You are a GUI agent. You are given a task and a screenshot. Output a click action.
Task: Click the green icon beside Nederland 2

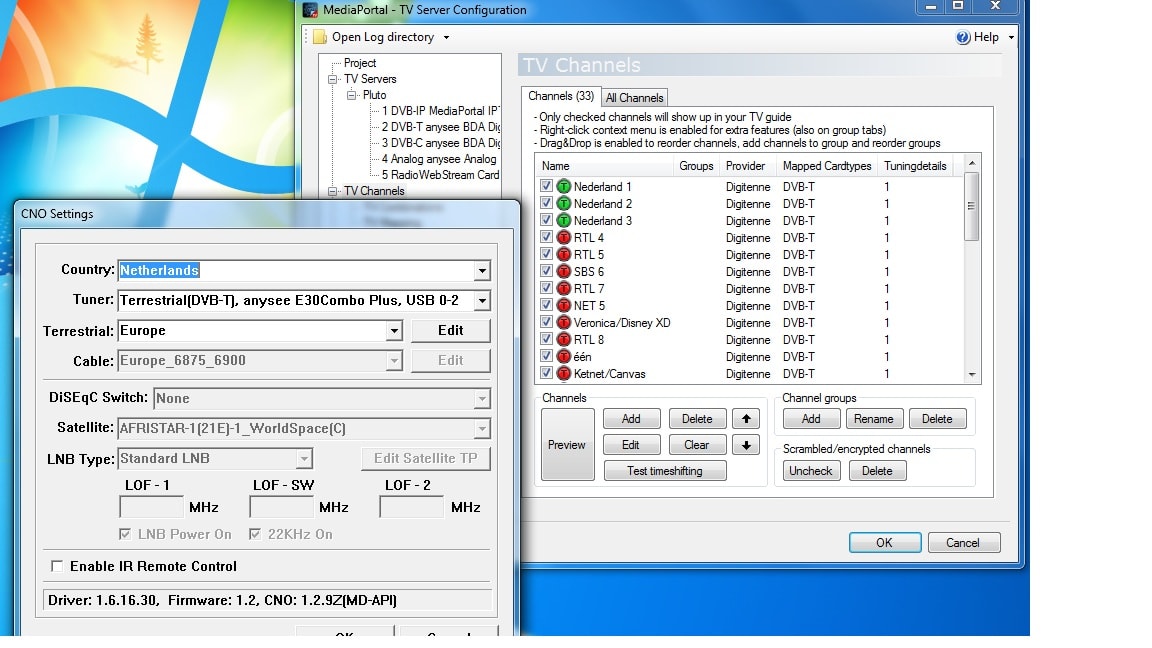pyautogui.click(x=564, y=204)
